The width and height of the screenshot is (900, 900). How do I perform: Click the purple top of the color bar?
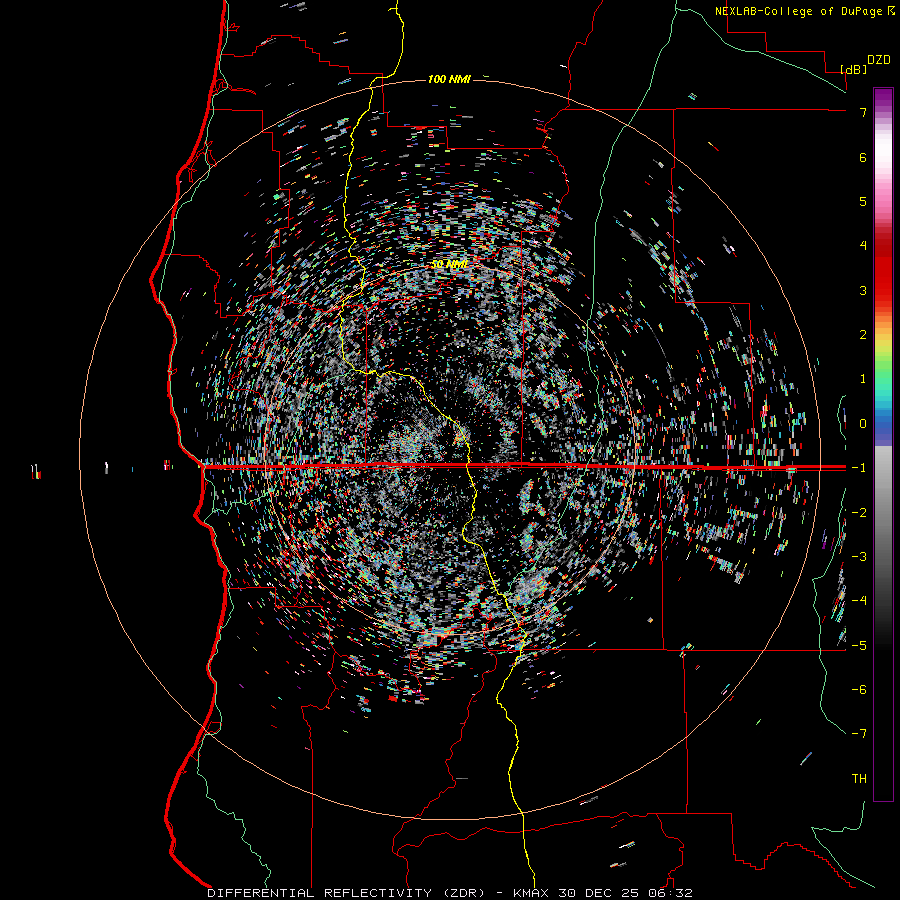883,98
